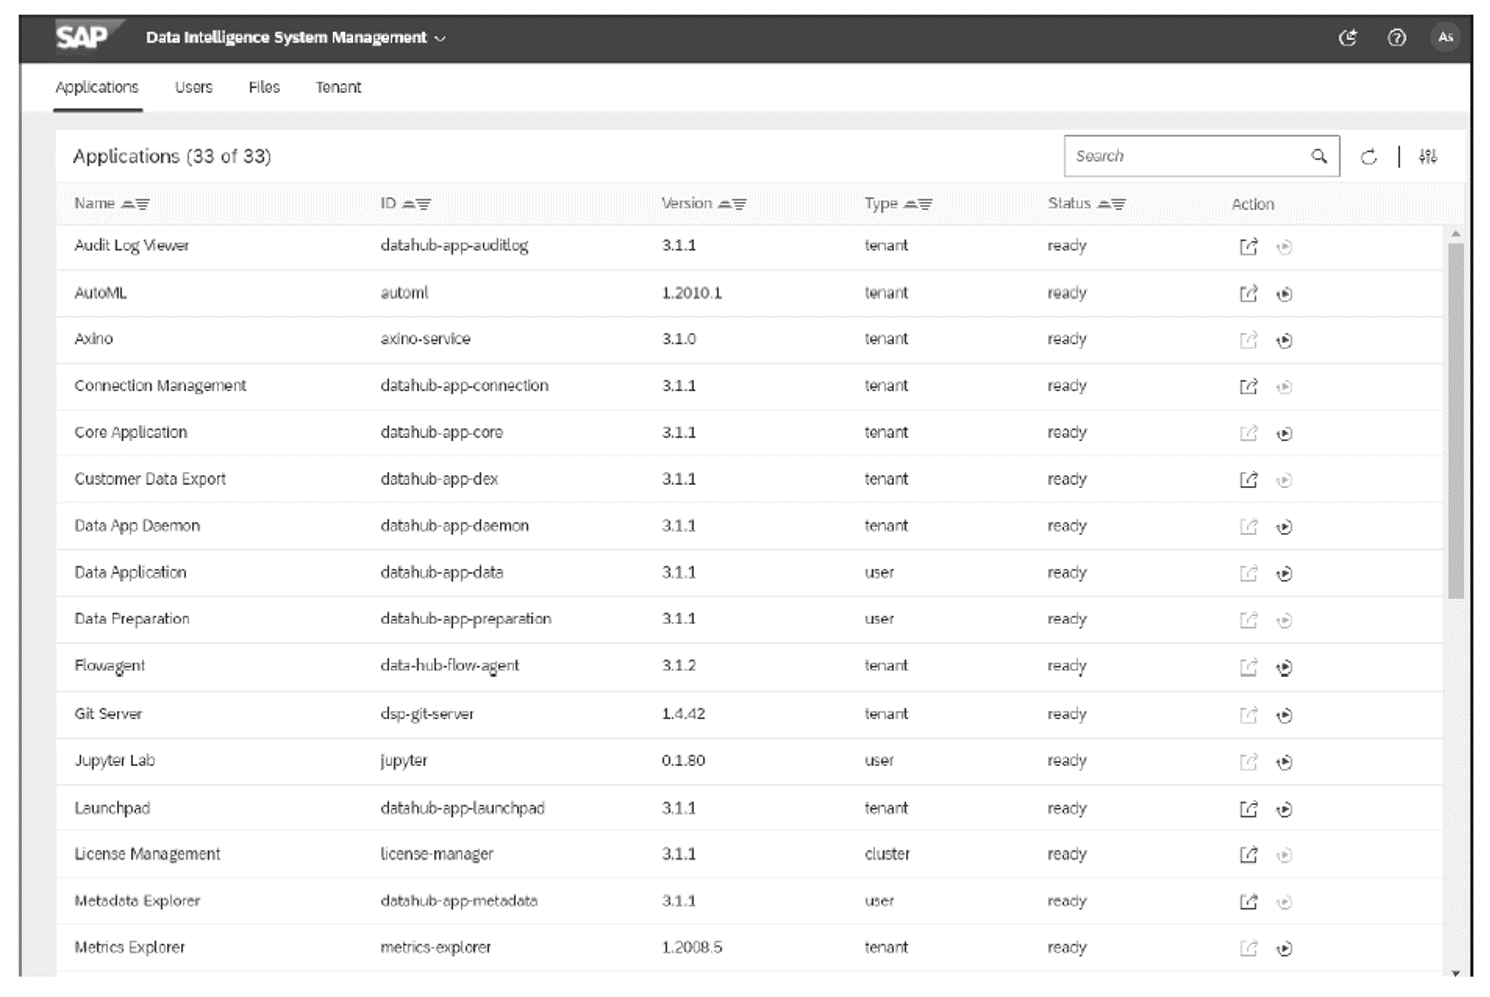Click the jupyter ID cell
The image size is (1490, 997).
(404, 761)
